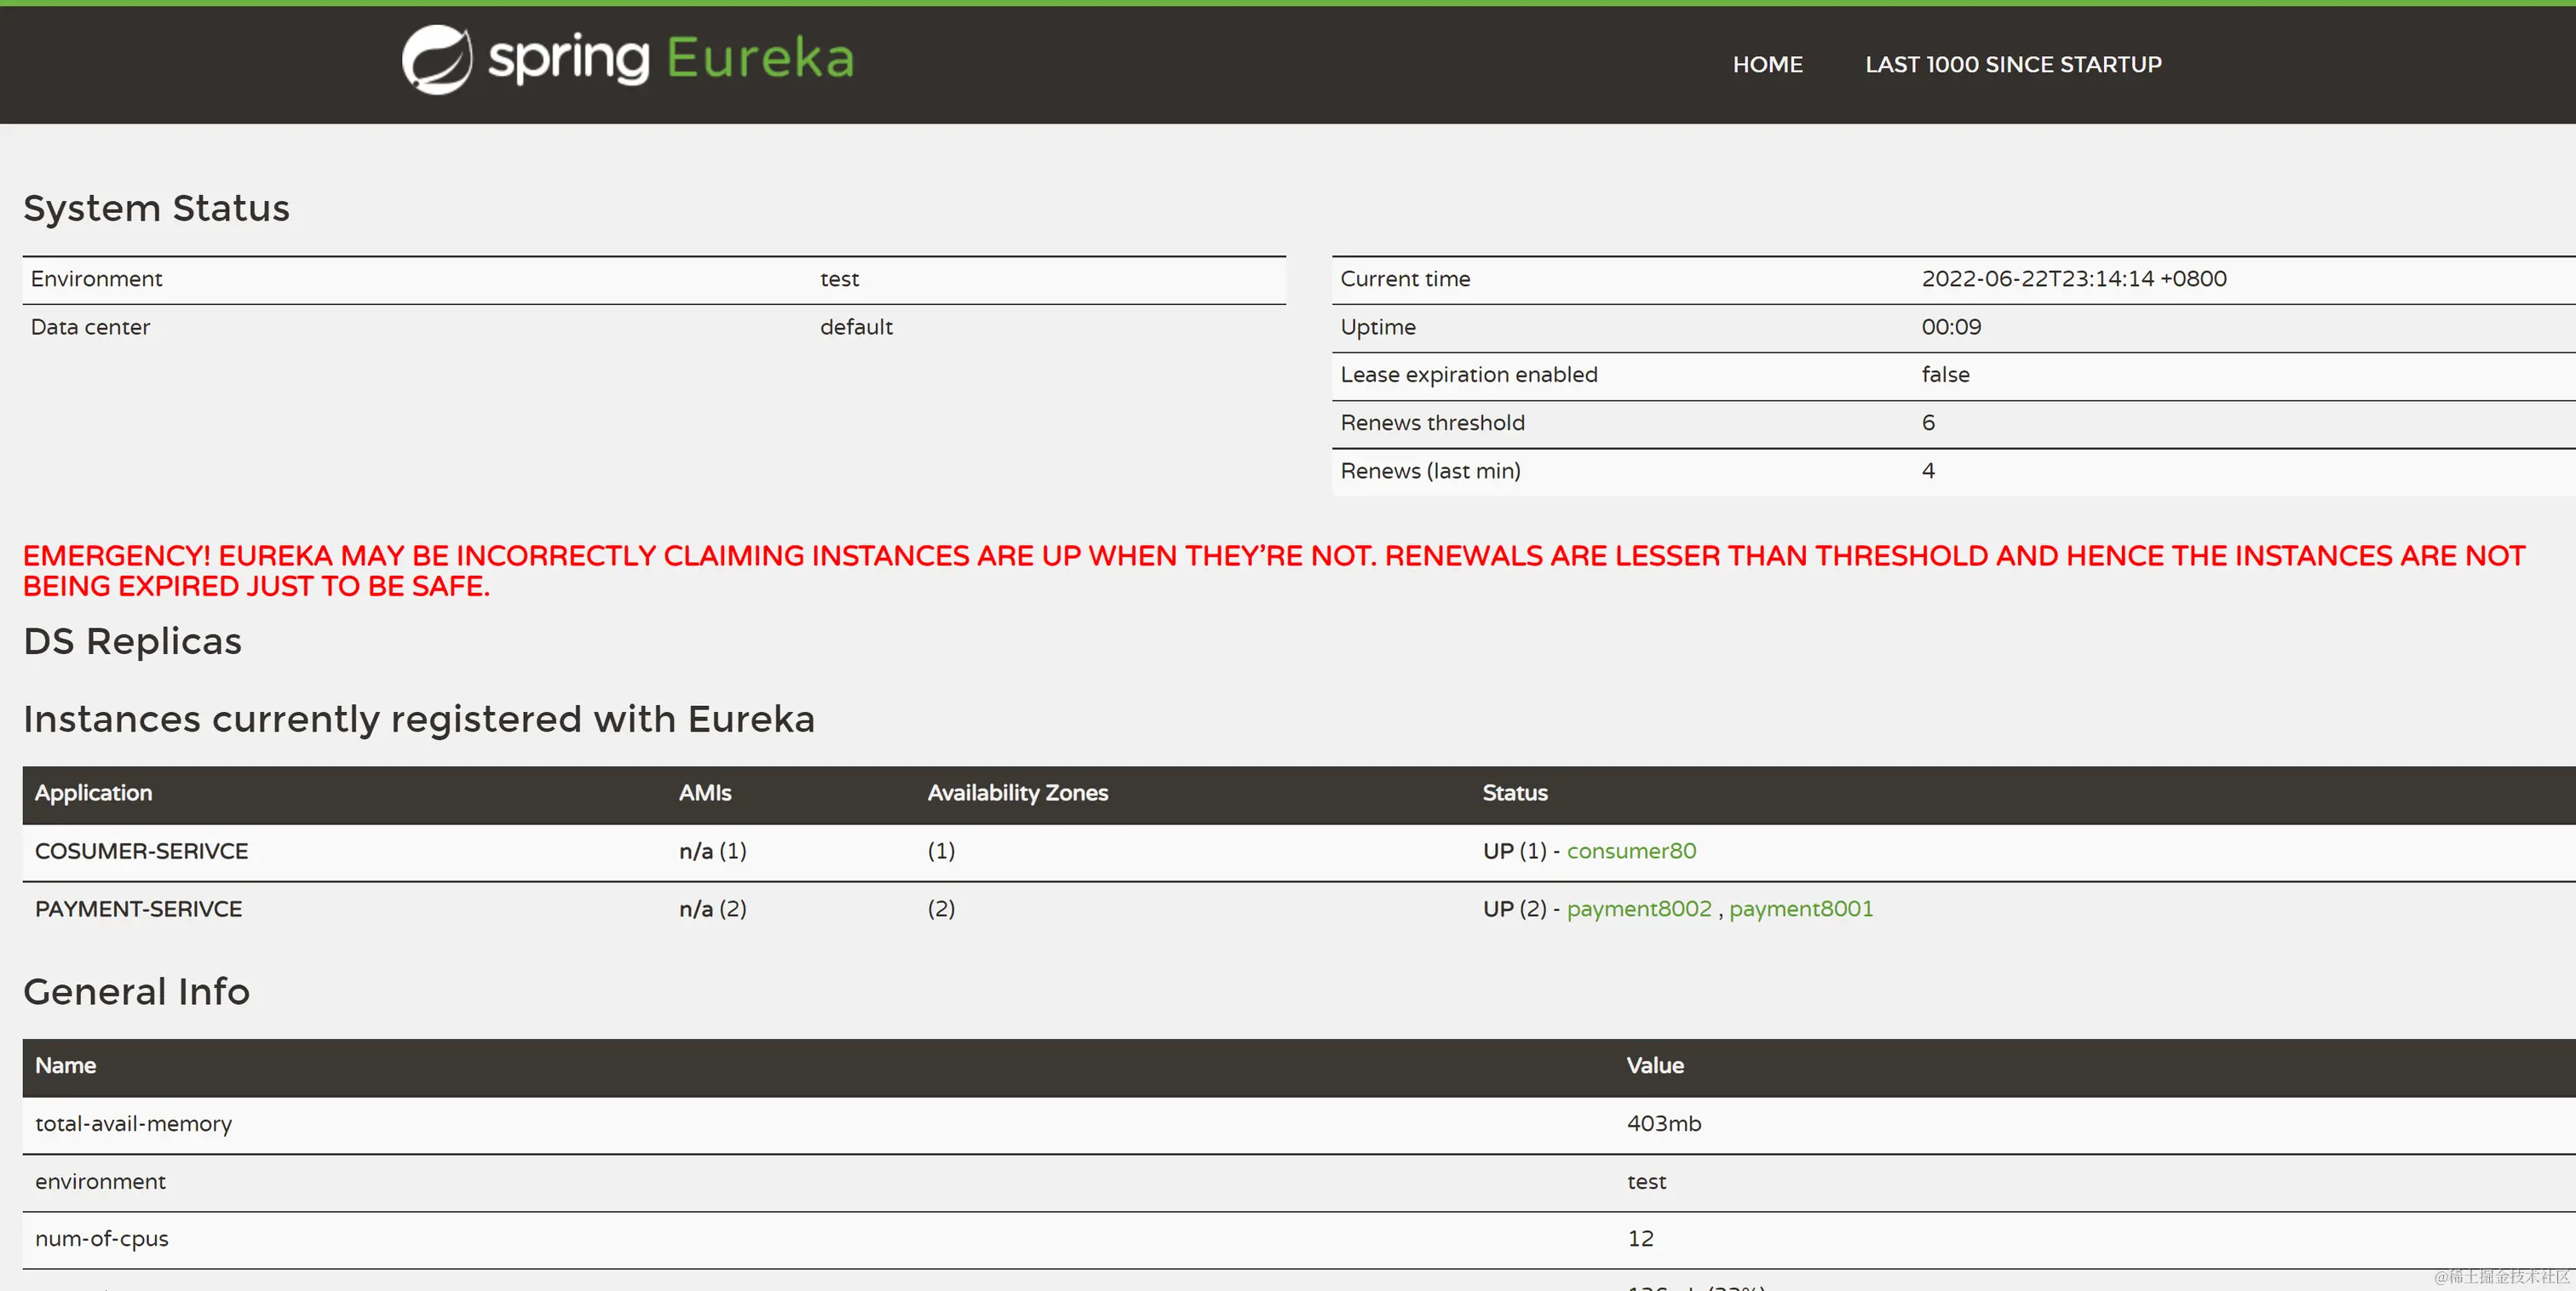Open the HOME nav item
Screen dimensions: 2576x1291
(x=1767, y=65)
